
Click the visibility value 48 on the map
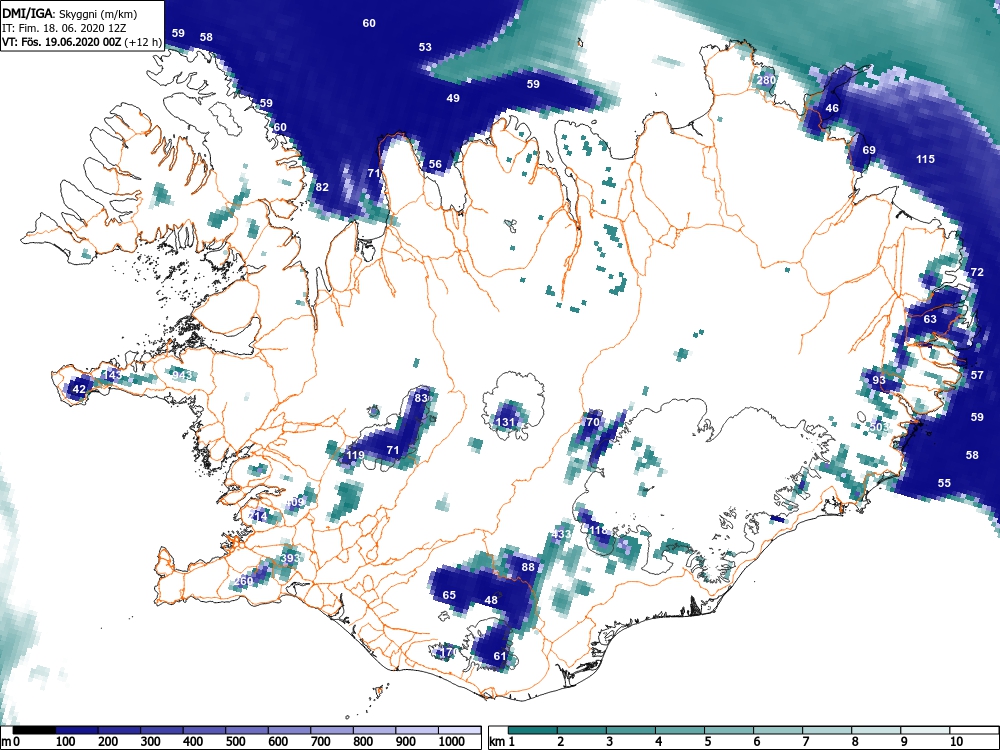click(x=490, y=599)
